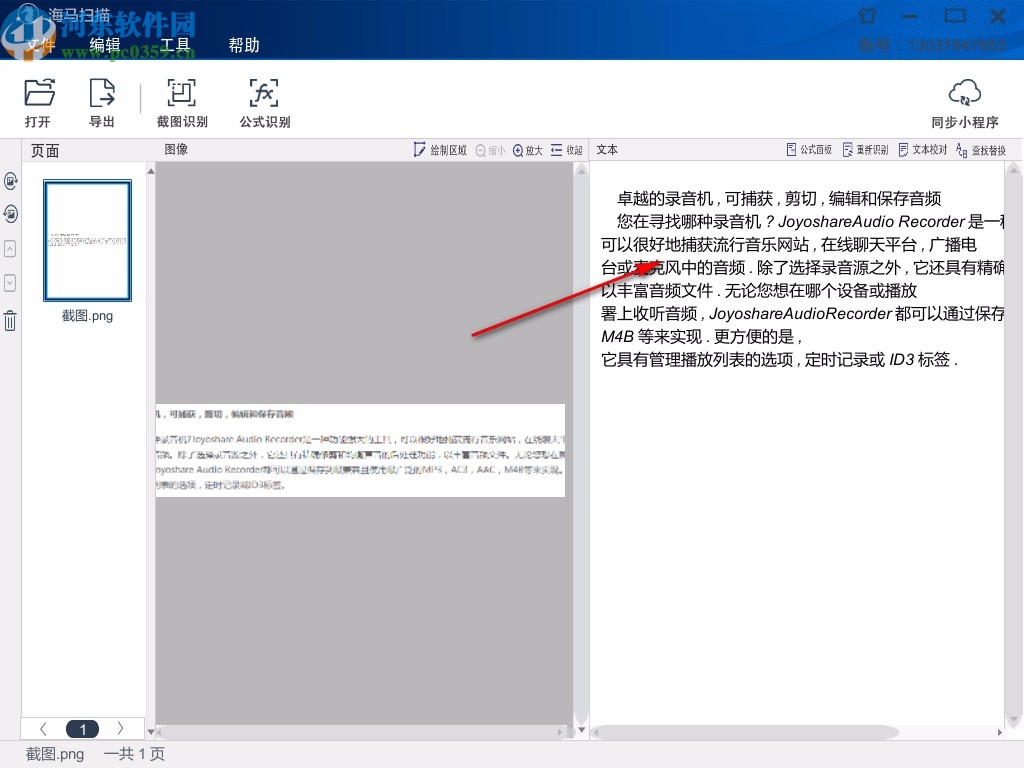Move page up with the up chevron
The height and width of the screenshot is (768, 1024).
click(11, 249)
